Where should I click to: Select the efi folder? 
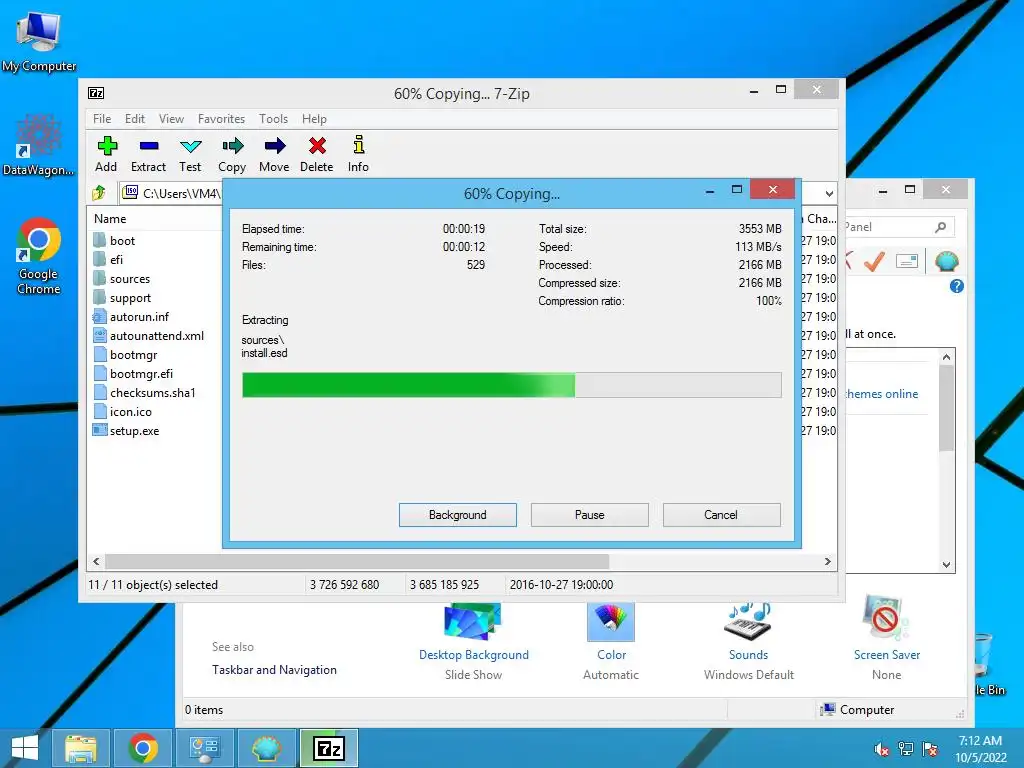108,259
